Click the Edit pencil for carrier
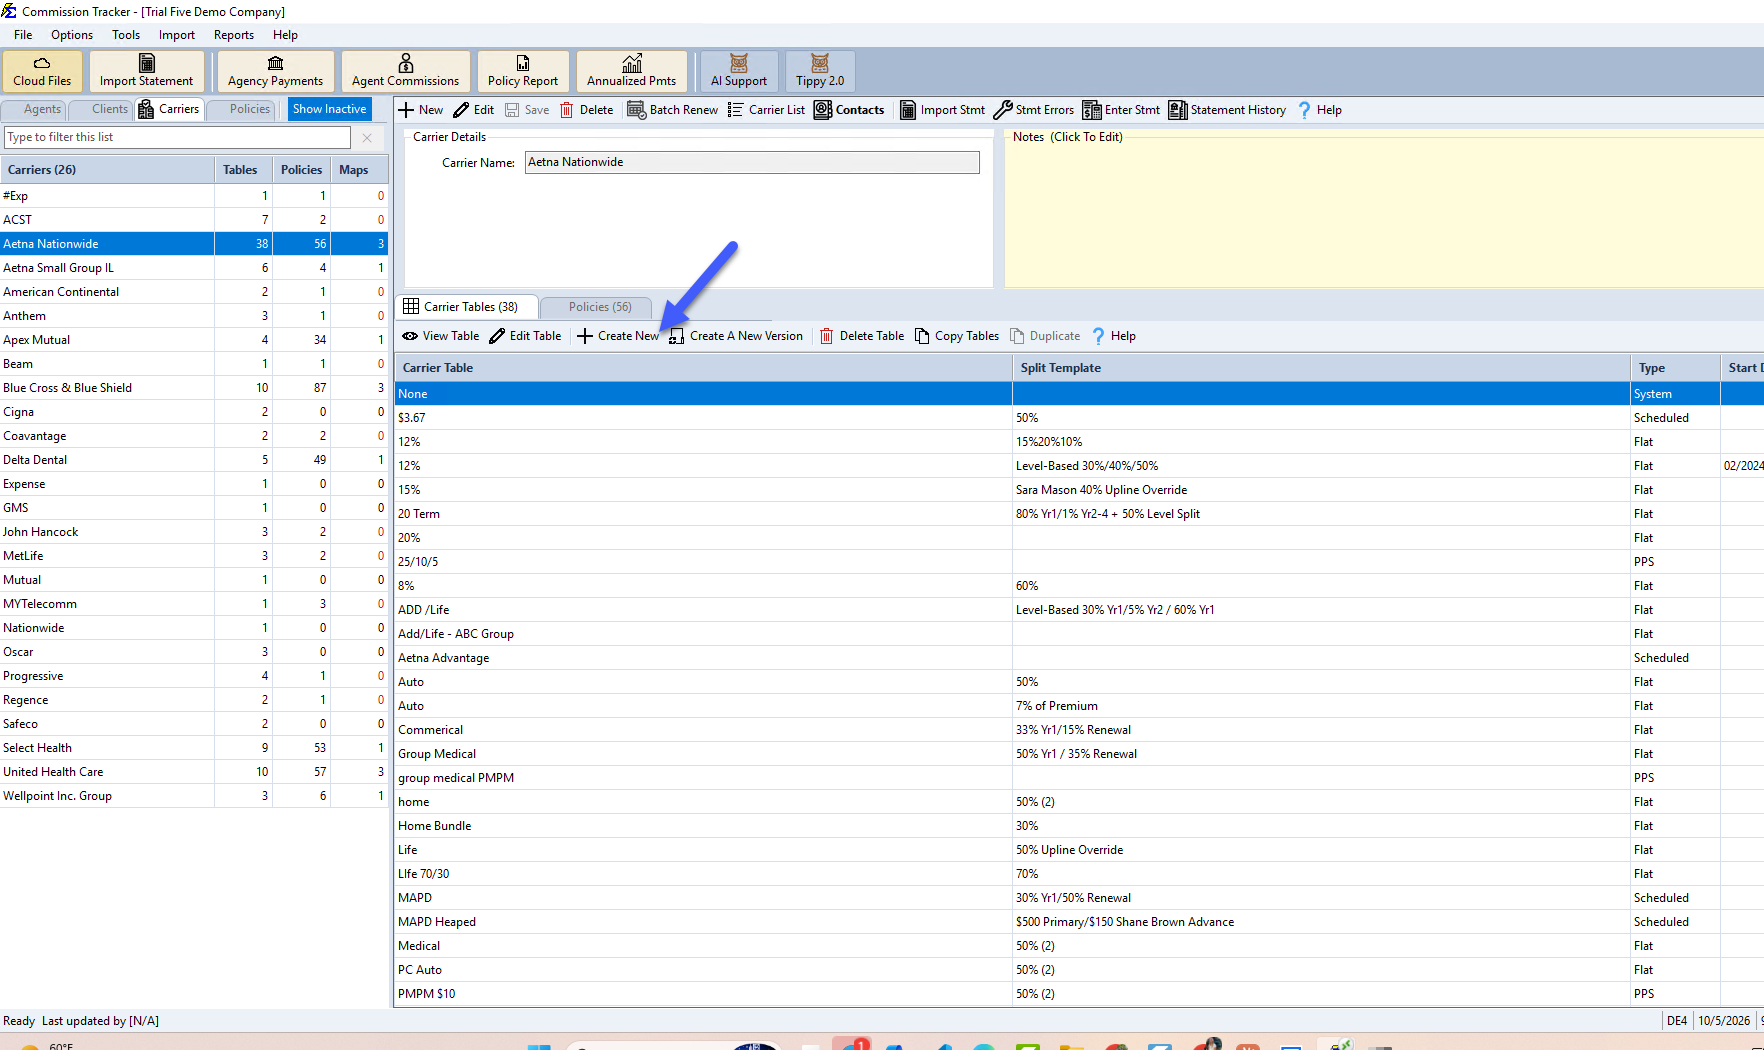Image resolution: width=1764 pixels, height=1050 pixels. pyautogui.click(x=474, y=110)
